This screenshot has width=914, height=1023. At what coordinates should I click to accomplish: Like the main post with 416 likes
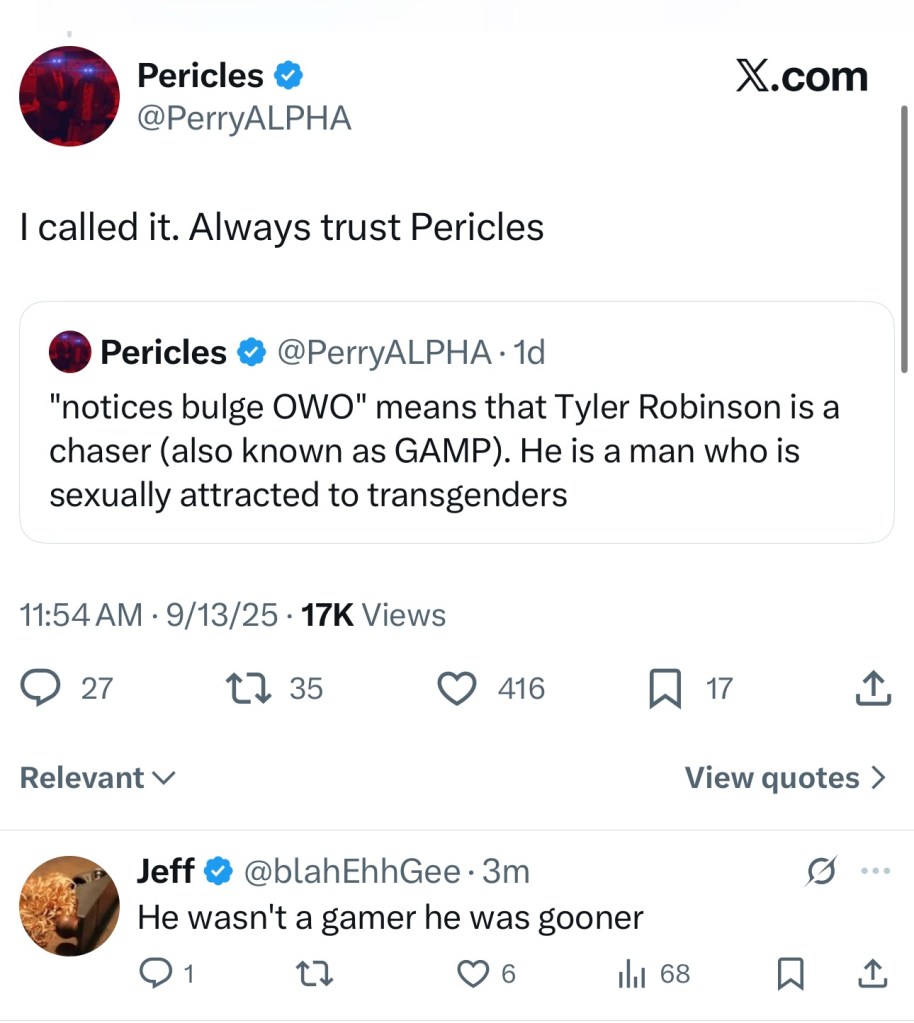click(x=458, y=688)
